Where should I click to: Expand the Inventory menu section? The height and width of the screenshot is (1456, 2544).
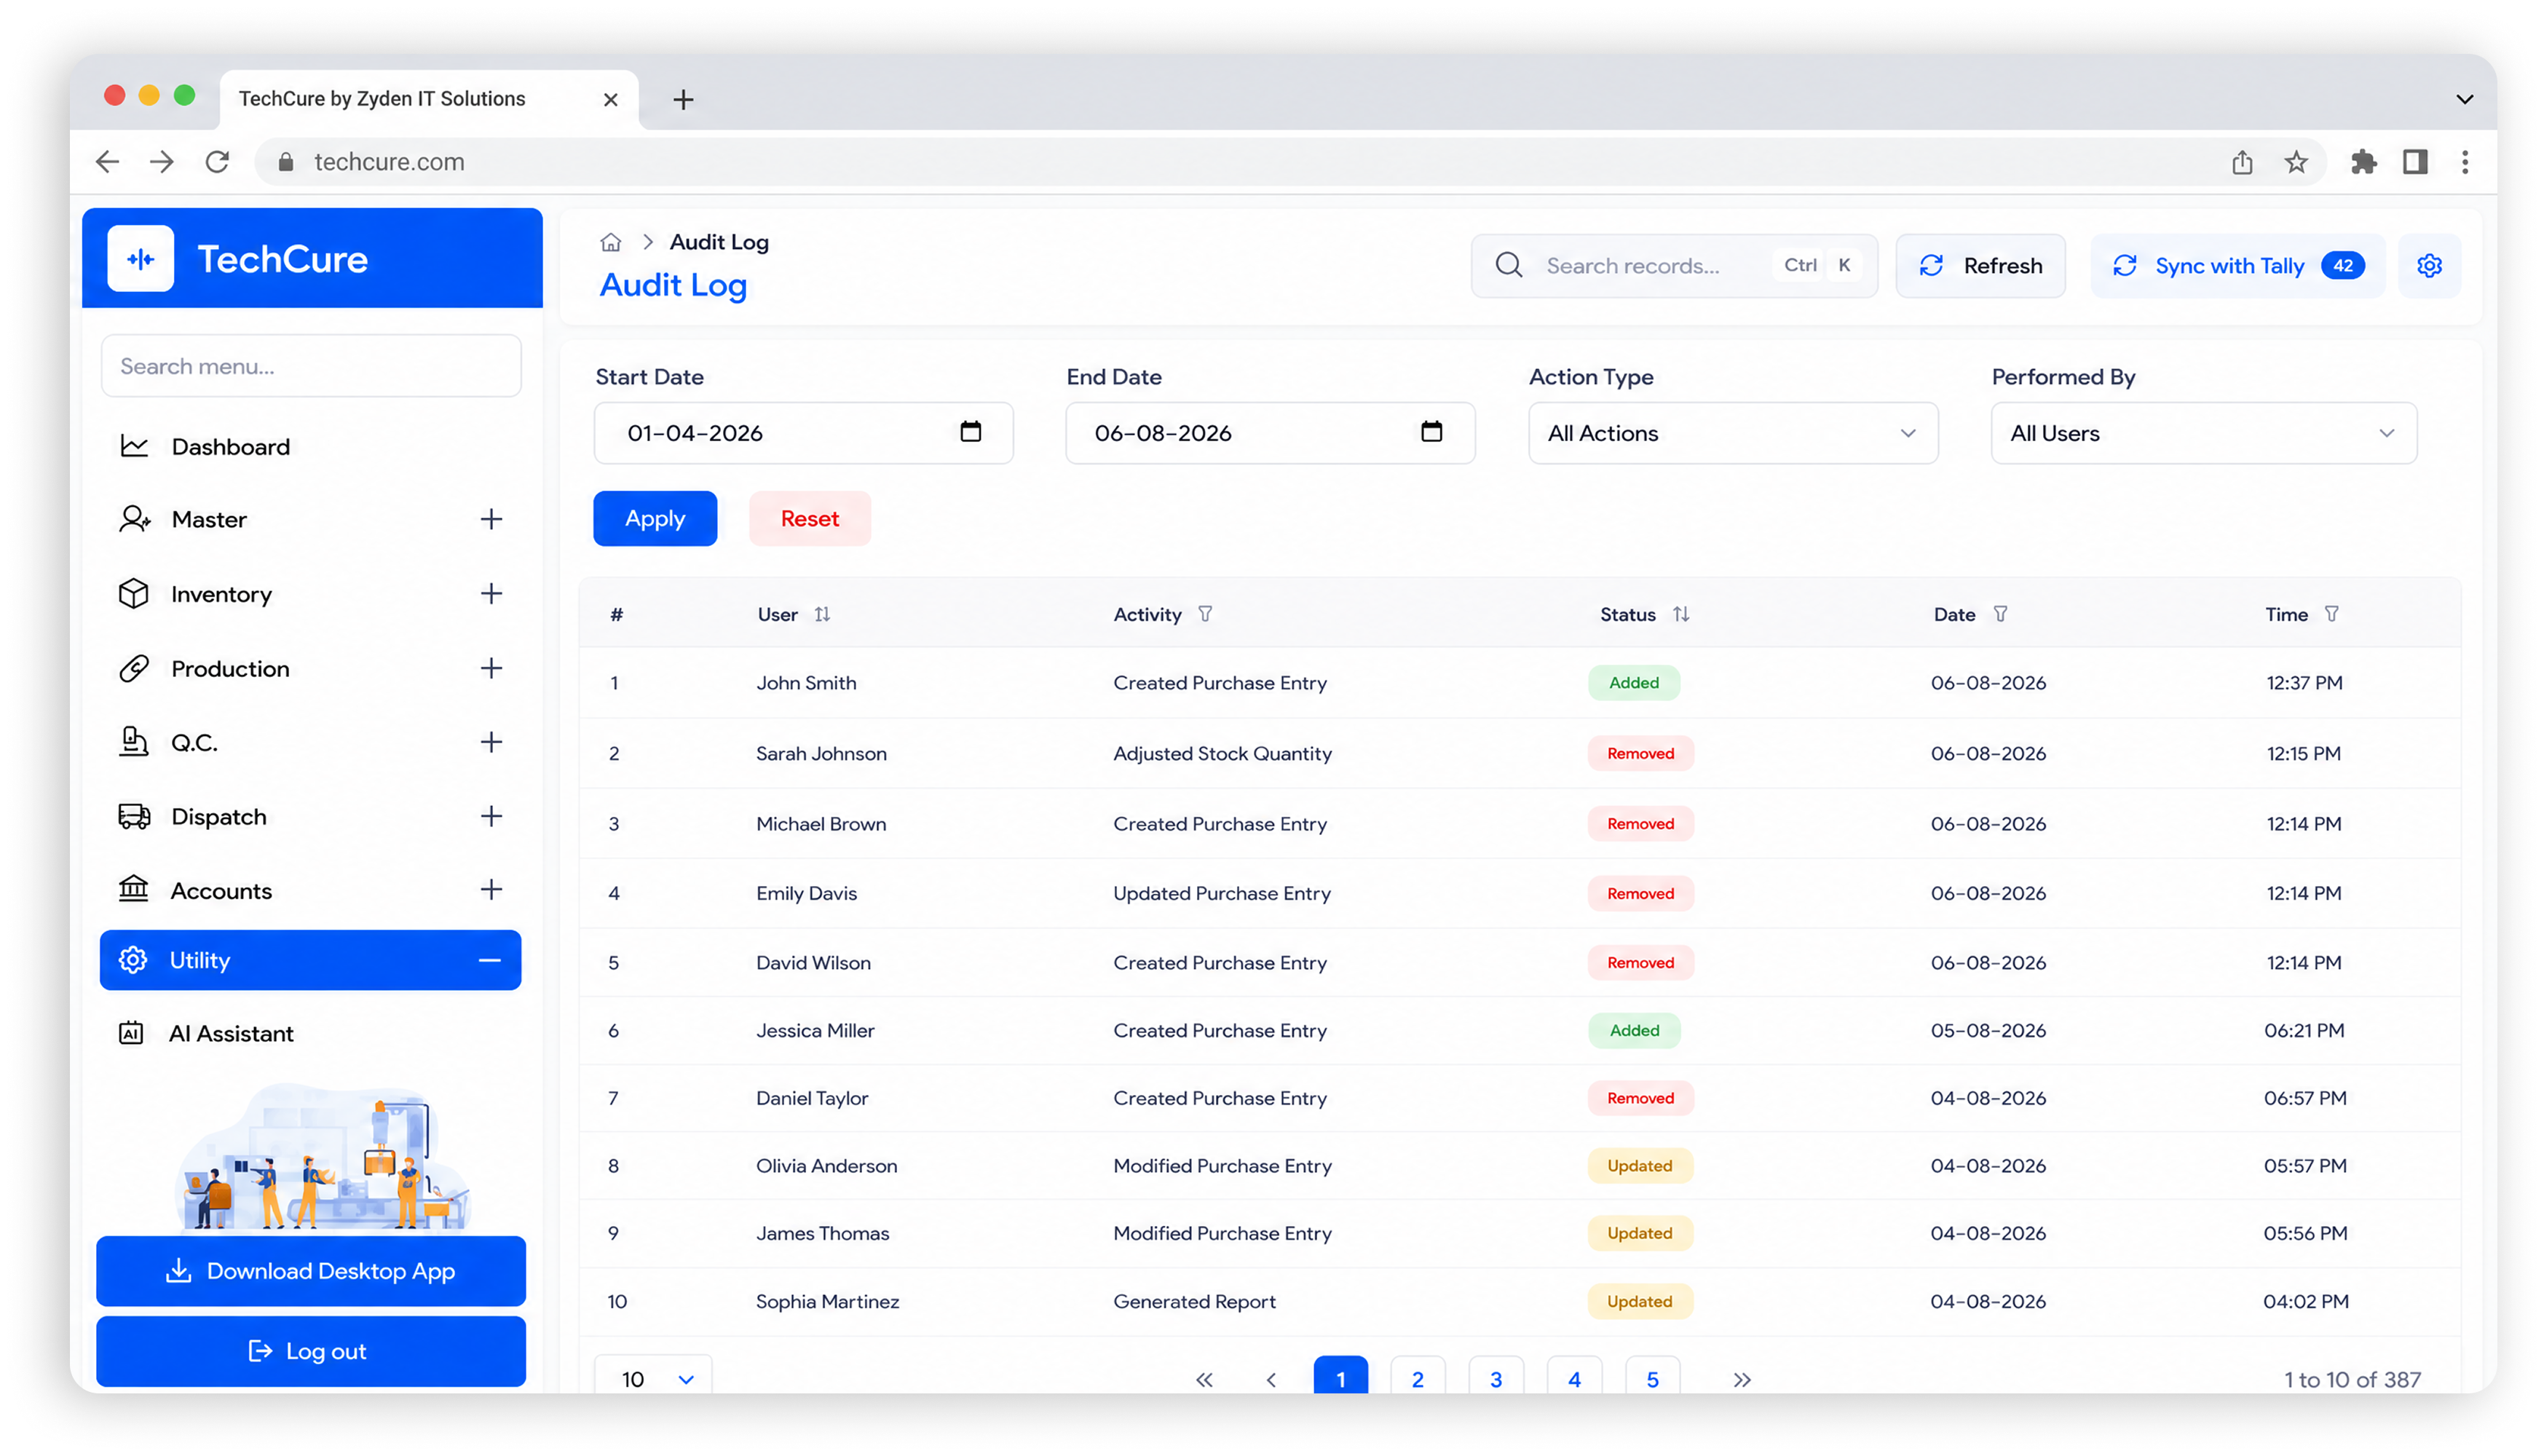(490, 593)
